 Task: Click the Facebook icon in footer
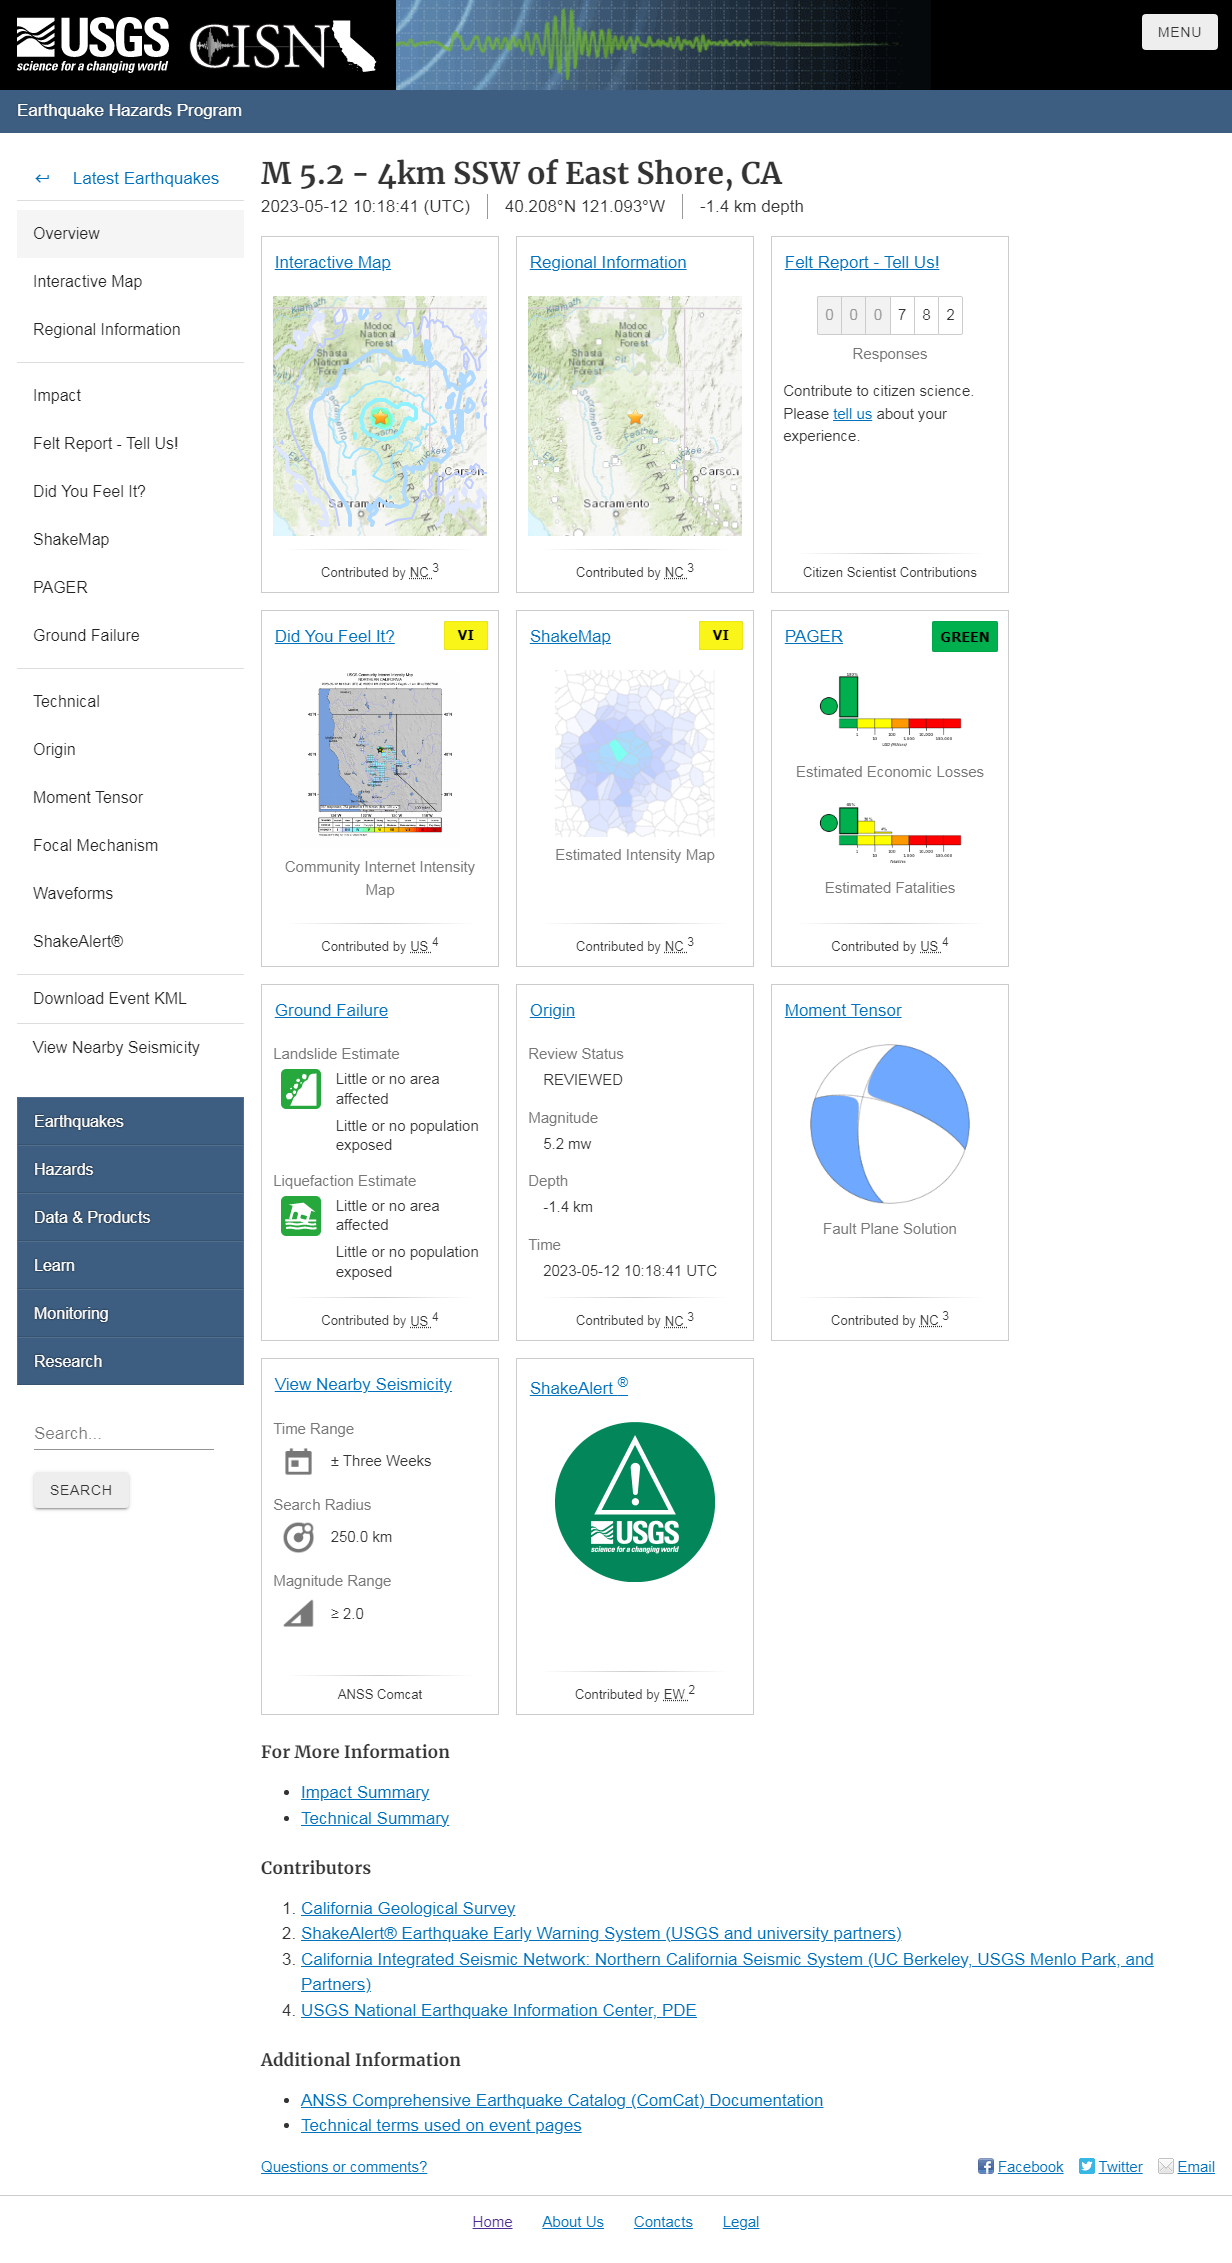(x=986, y=2166)
